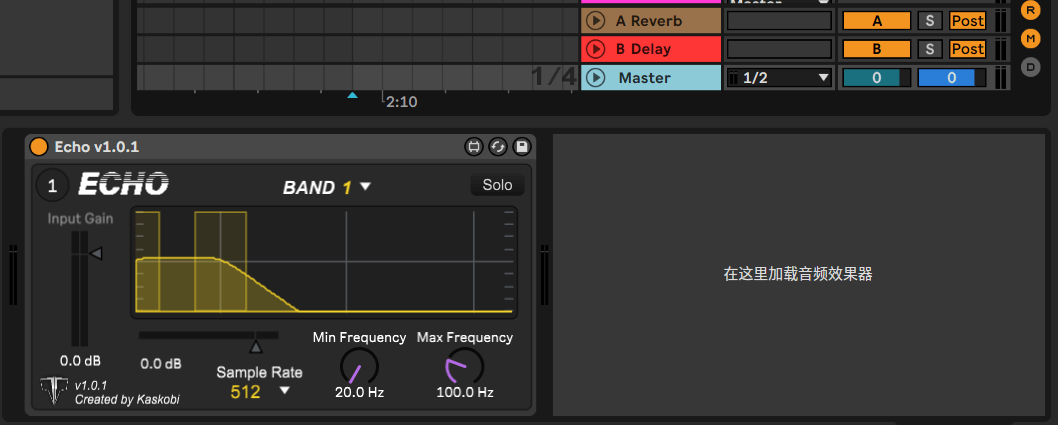Click the A Reverb track activator button
1058x425 pixels.
tap(876, 20)
